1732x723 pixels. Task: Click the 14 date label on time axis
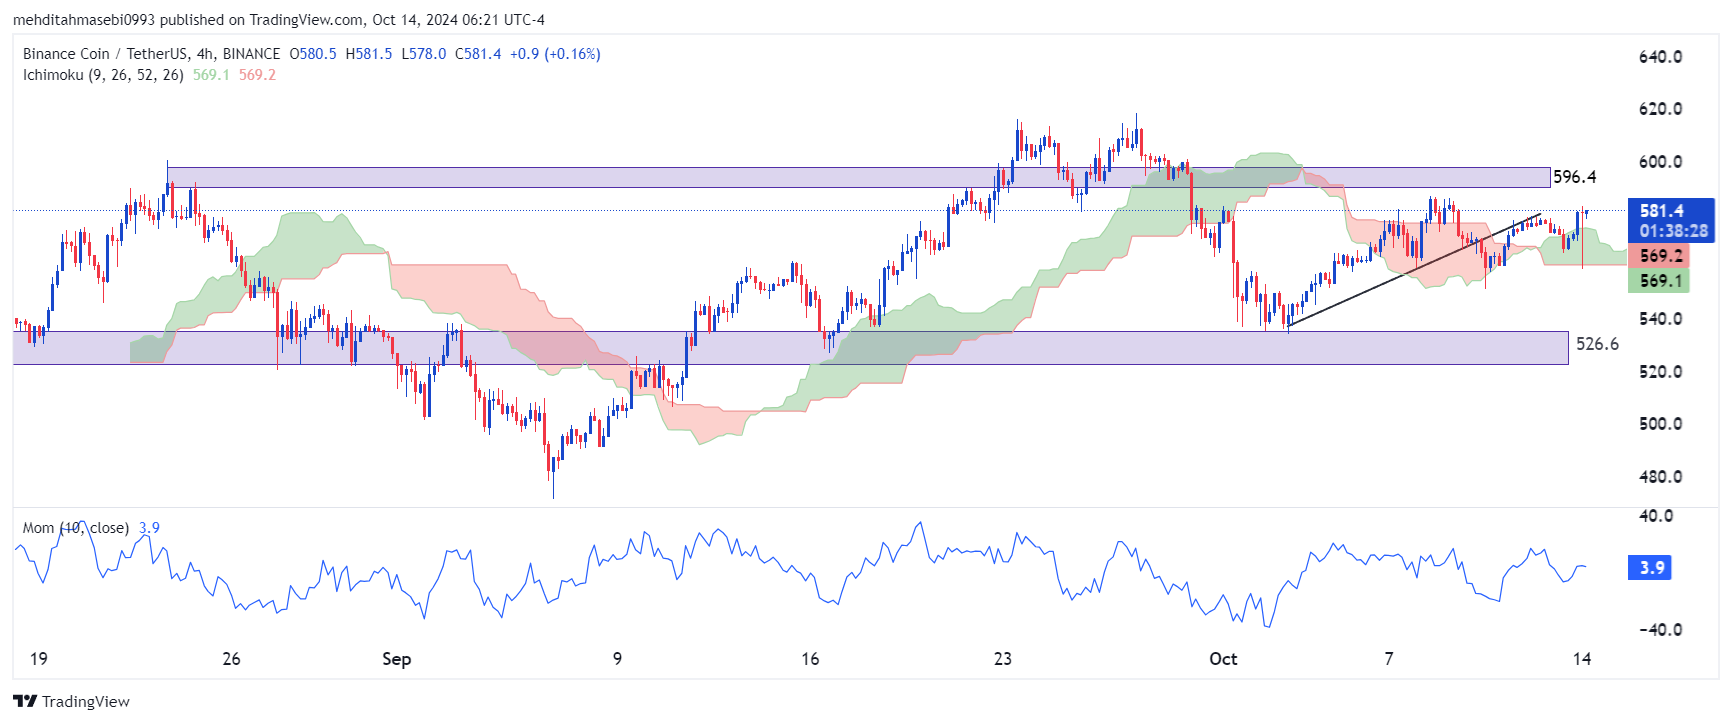1582,659
